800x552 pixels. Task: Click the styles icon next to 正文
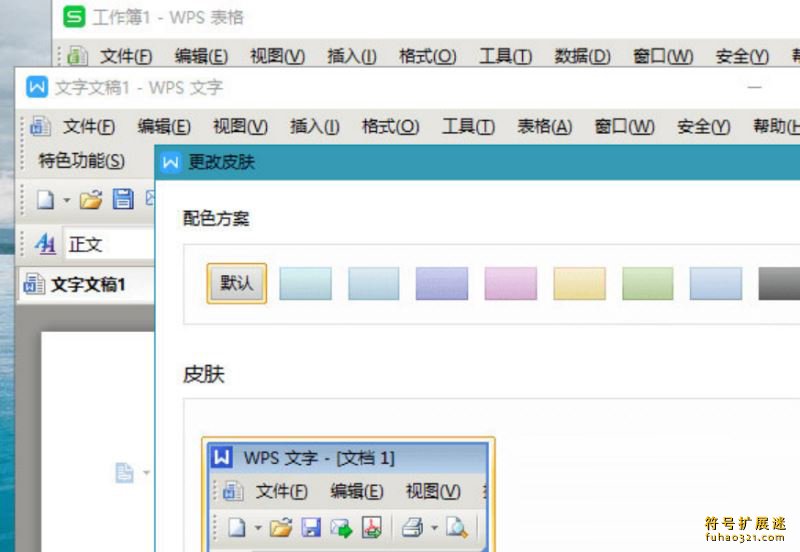click(x=45, y=244)
